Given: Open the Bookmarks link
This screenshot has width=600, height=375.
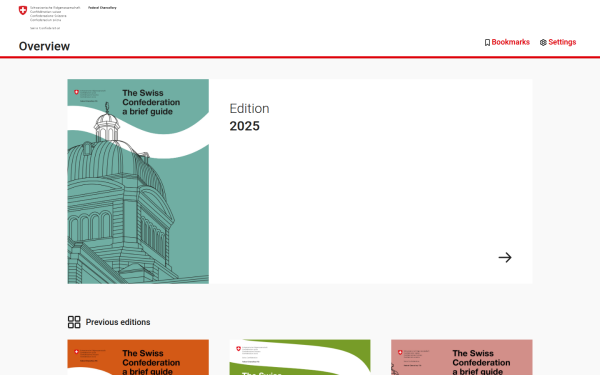Looking at the screenshot, I should click(507, 42).
